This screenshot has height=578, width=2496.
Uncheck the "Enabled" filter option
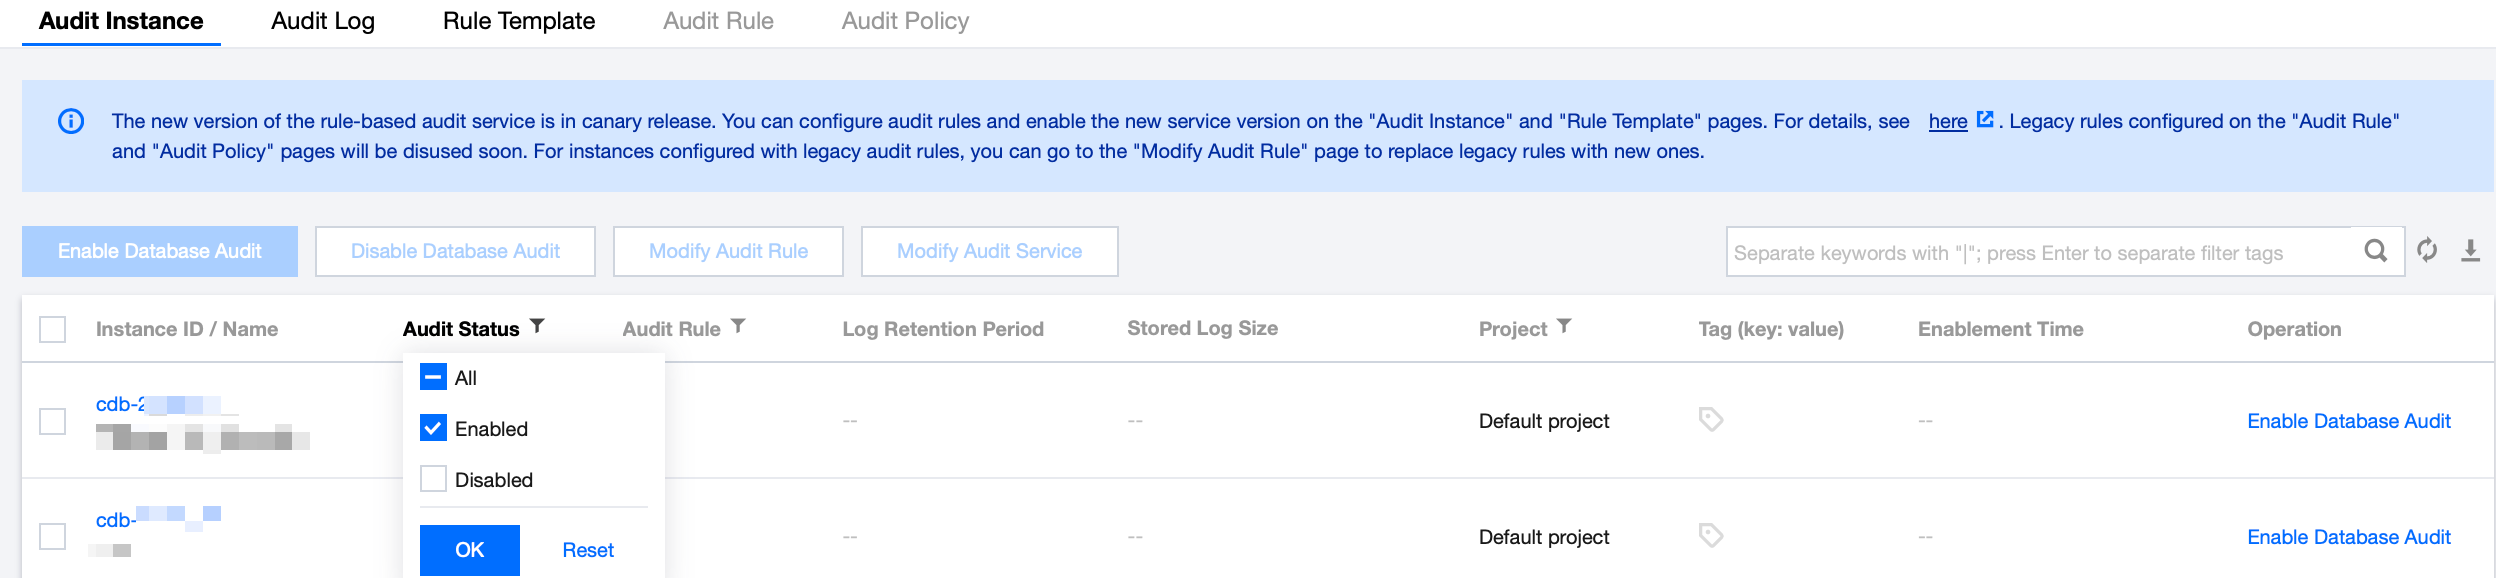433,428
